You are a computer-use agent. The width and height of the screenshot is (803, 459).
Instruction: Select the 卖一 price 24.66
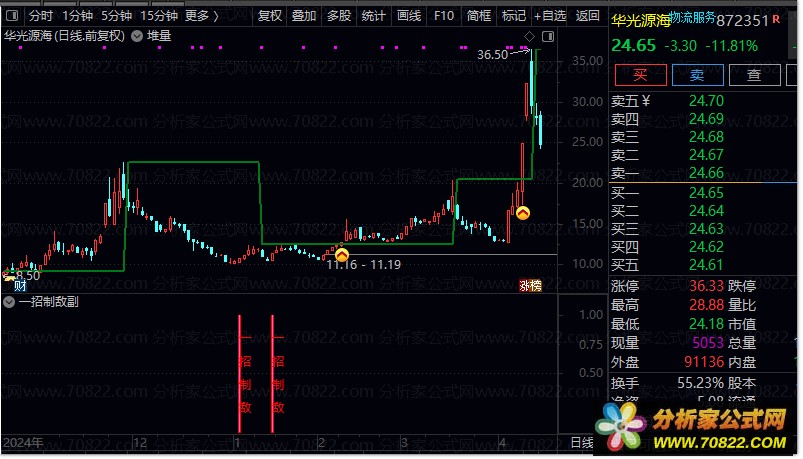(706, 173)
